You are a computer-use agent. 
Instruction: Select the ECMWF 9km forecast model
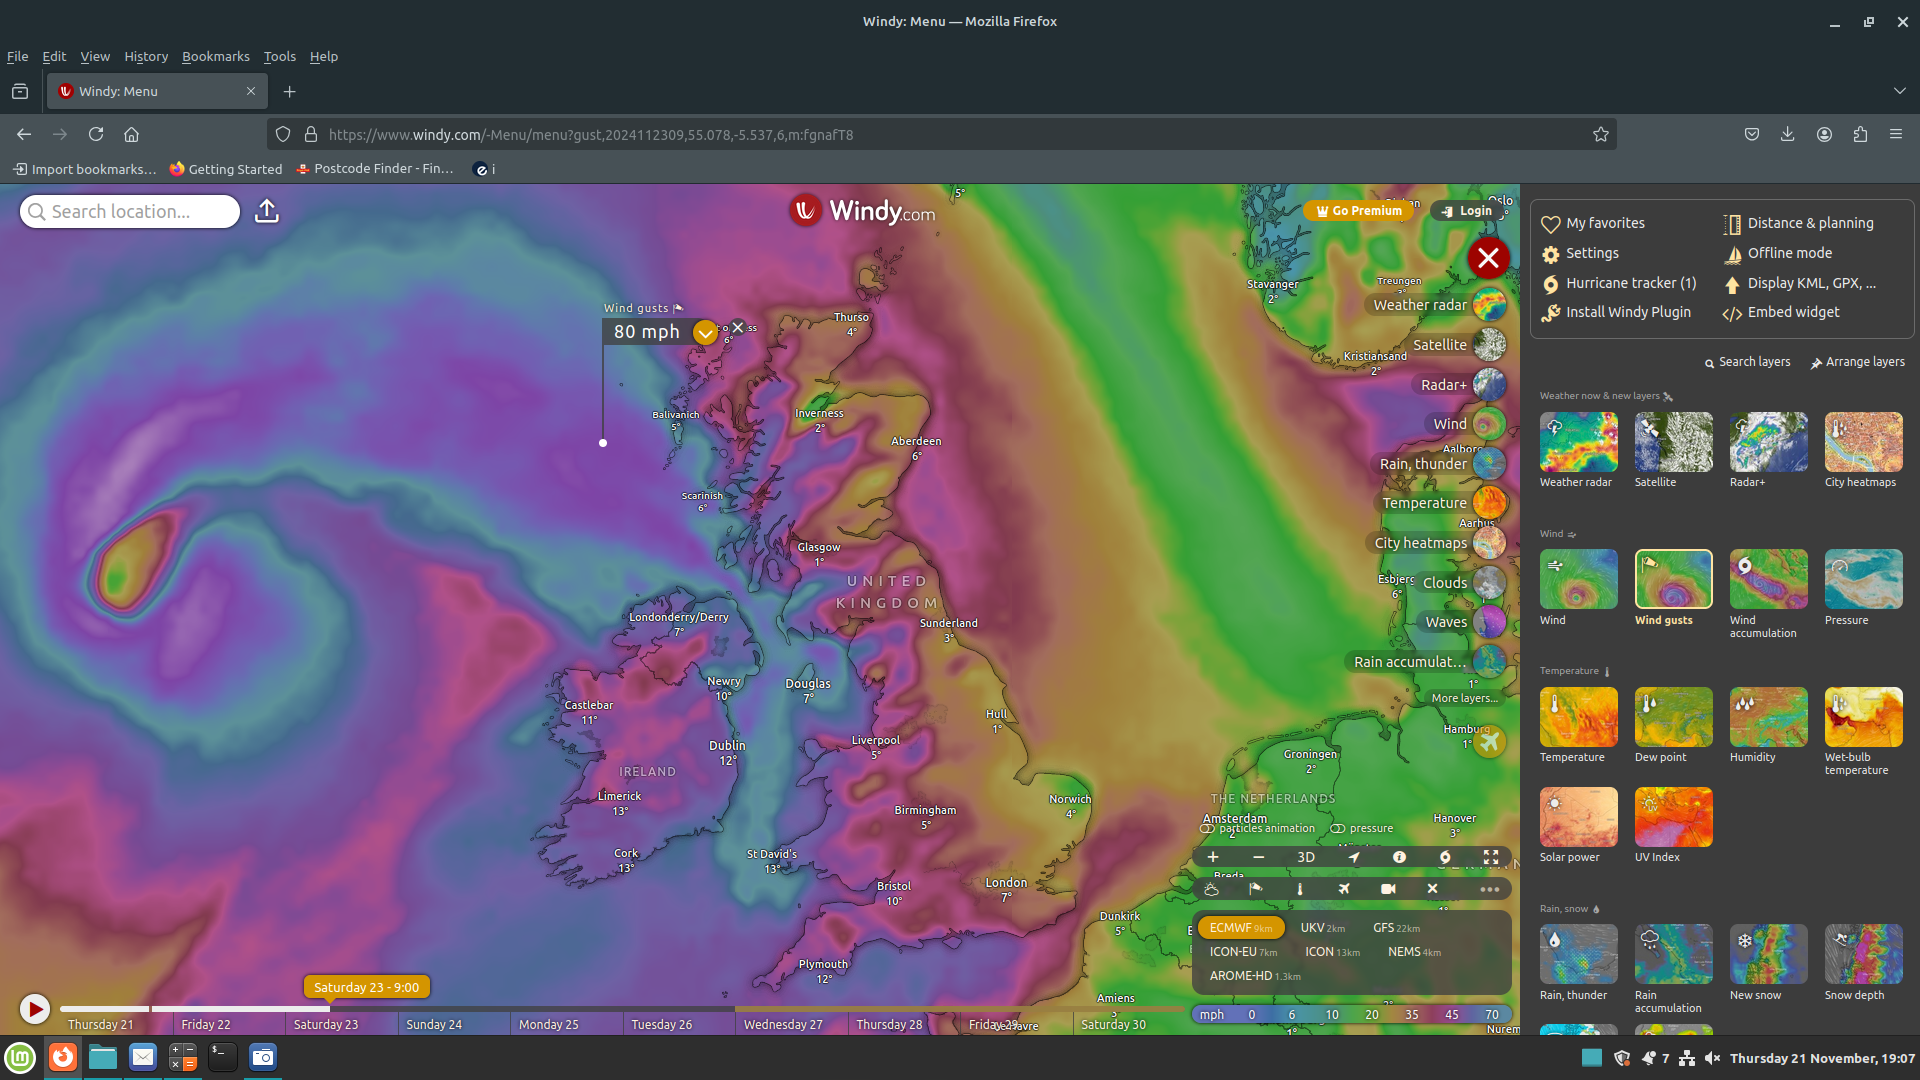[1240, 928]
